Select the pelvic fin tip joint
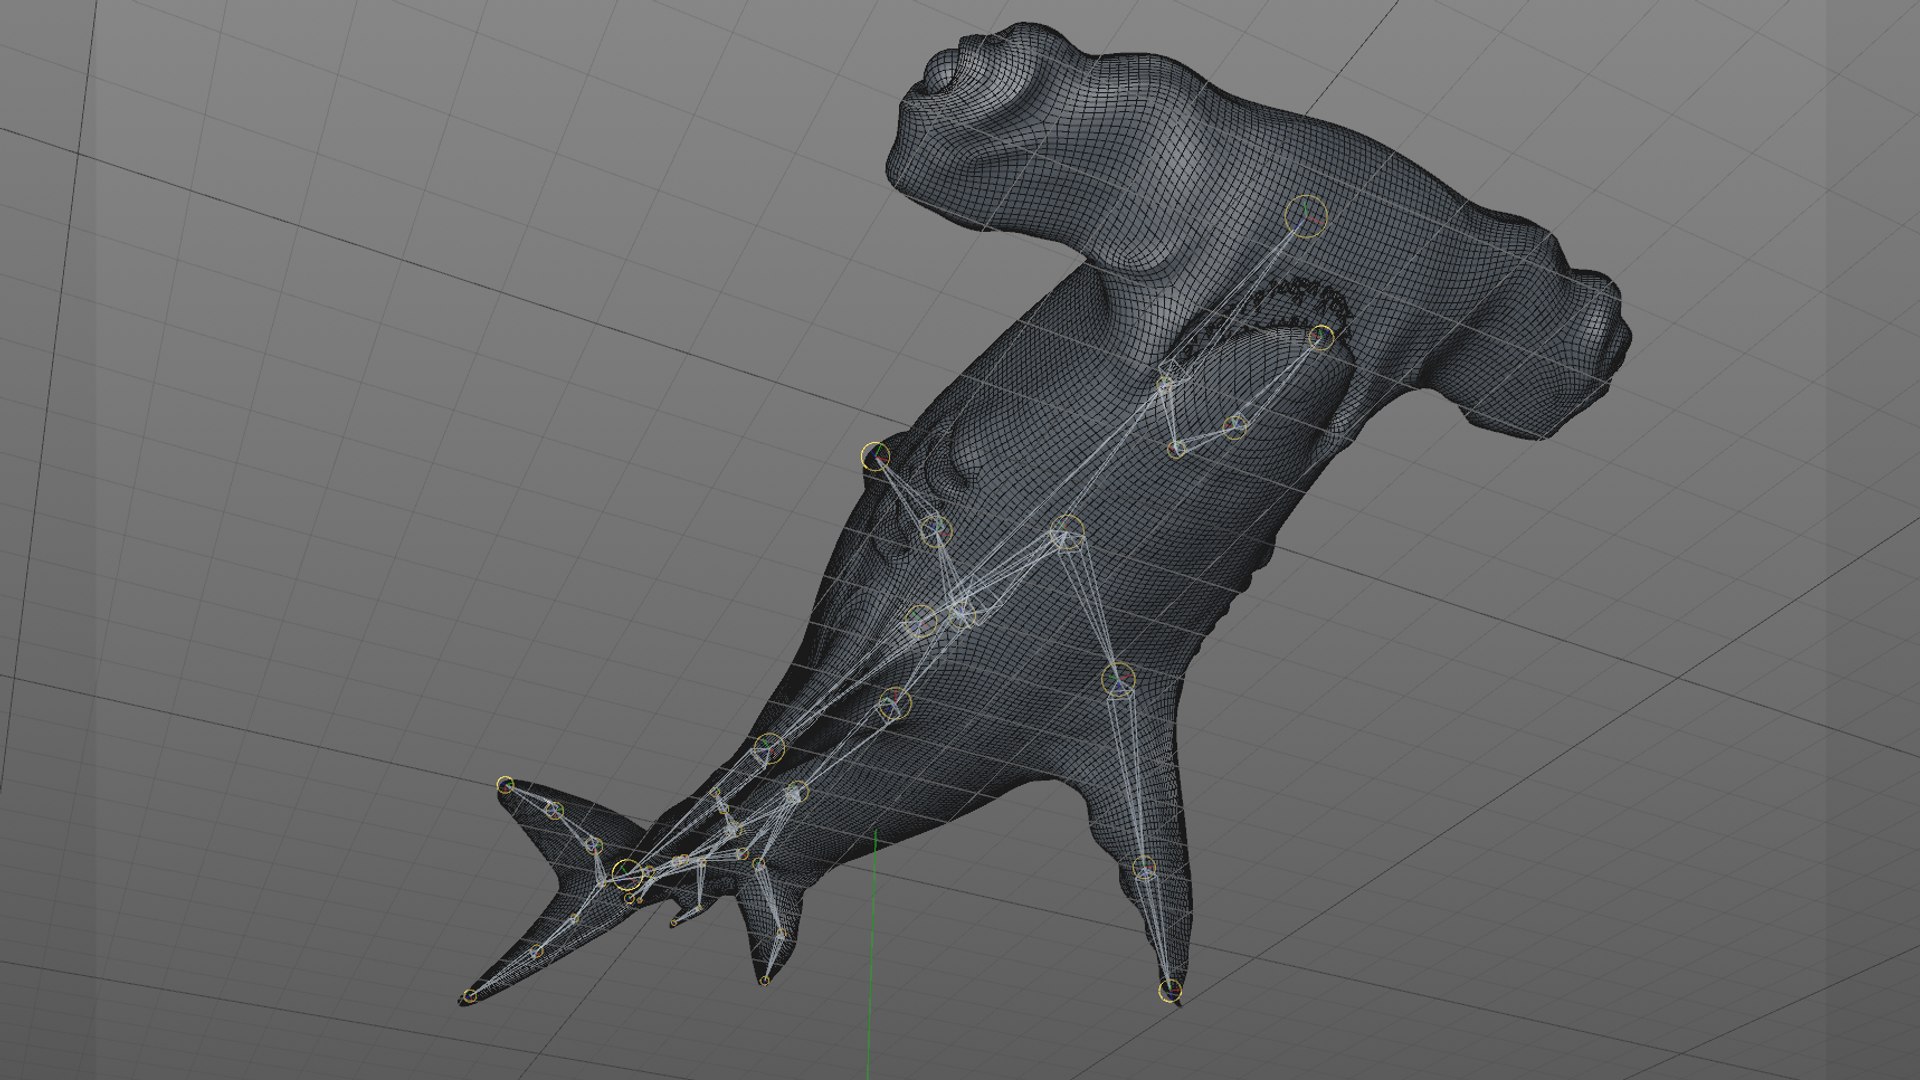 [765, 980]
